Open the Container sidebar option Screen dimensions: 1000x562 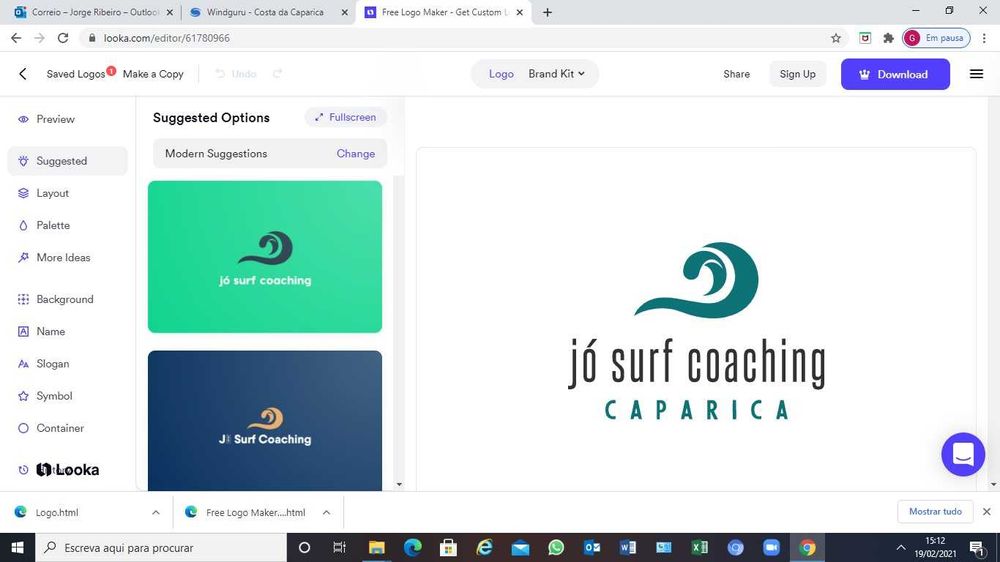[51, 428]
